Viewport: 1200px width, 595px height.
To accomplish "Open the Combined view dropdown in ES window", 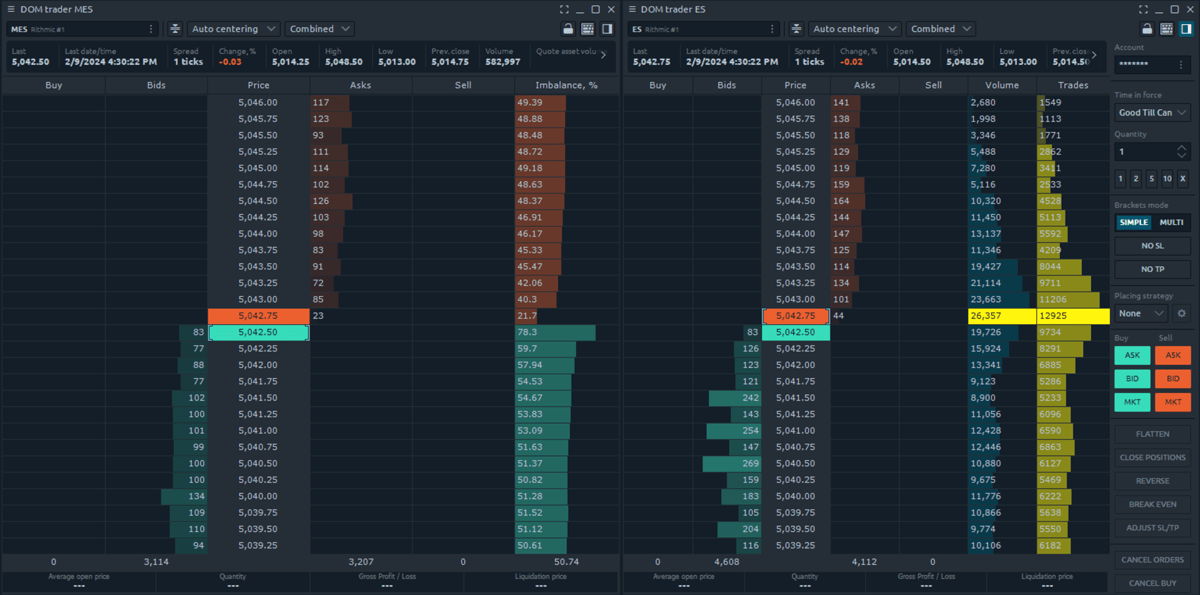I will tap(940, 29).
